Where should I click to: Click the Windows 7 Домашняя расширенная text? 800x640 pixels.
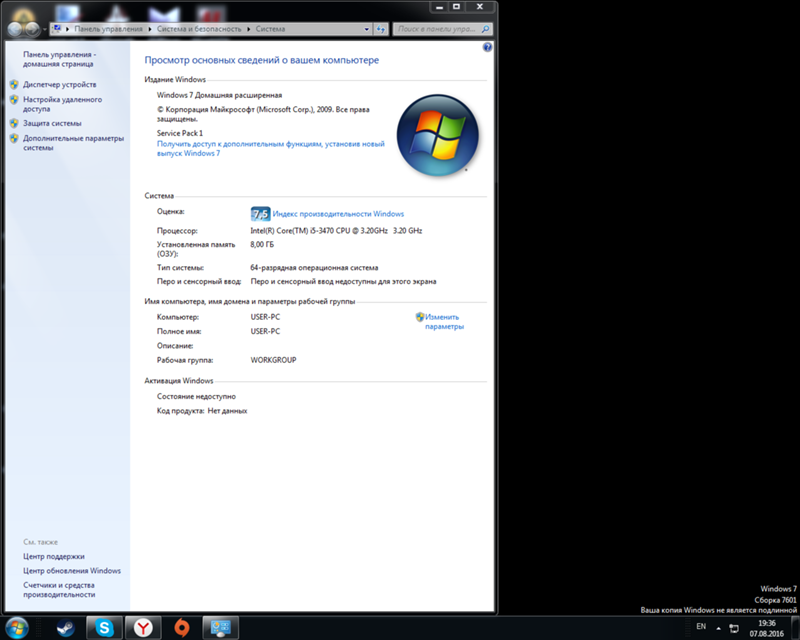[x=219, y=95]
